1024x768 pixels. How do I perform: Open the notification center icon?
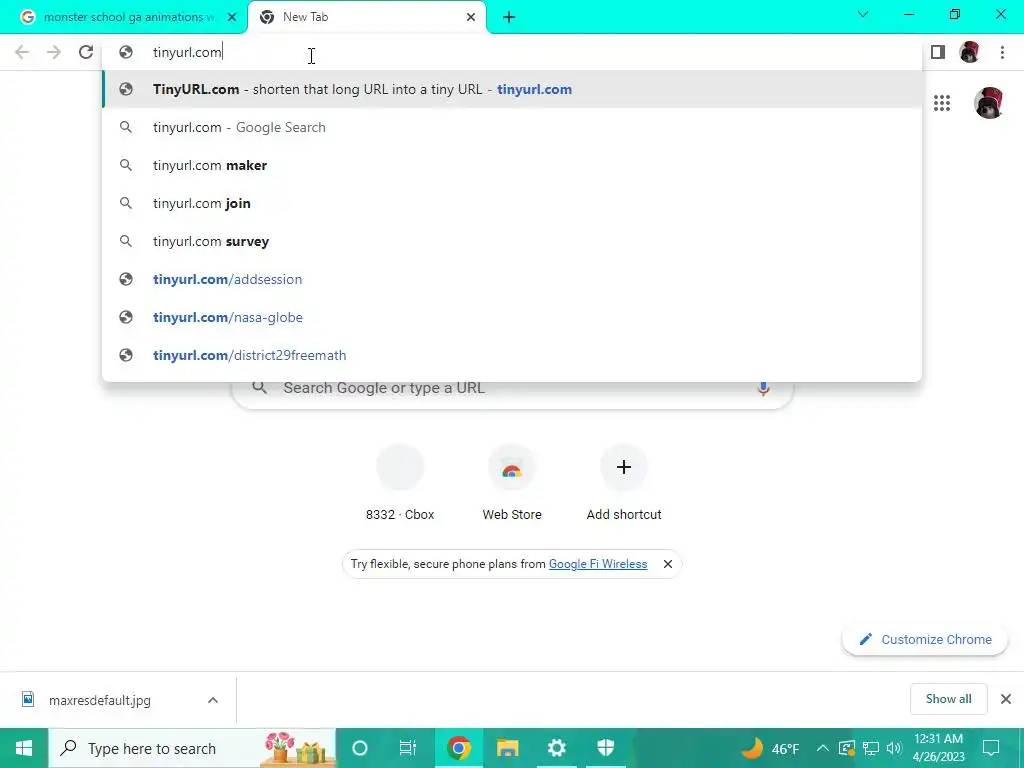991,748
